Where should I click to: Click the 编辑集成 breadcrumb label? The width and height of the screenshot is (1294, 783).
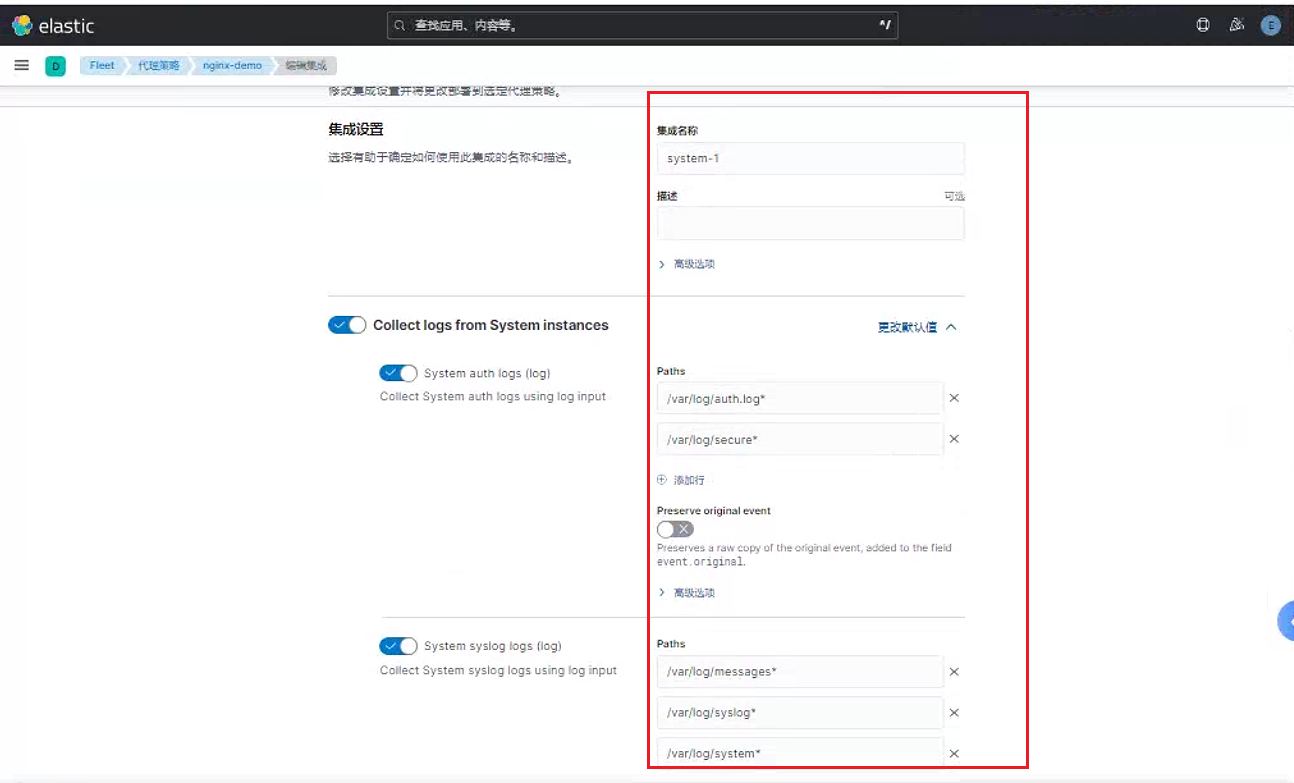(306, 66)
